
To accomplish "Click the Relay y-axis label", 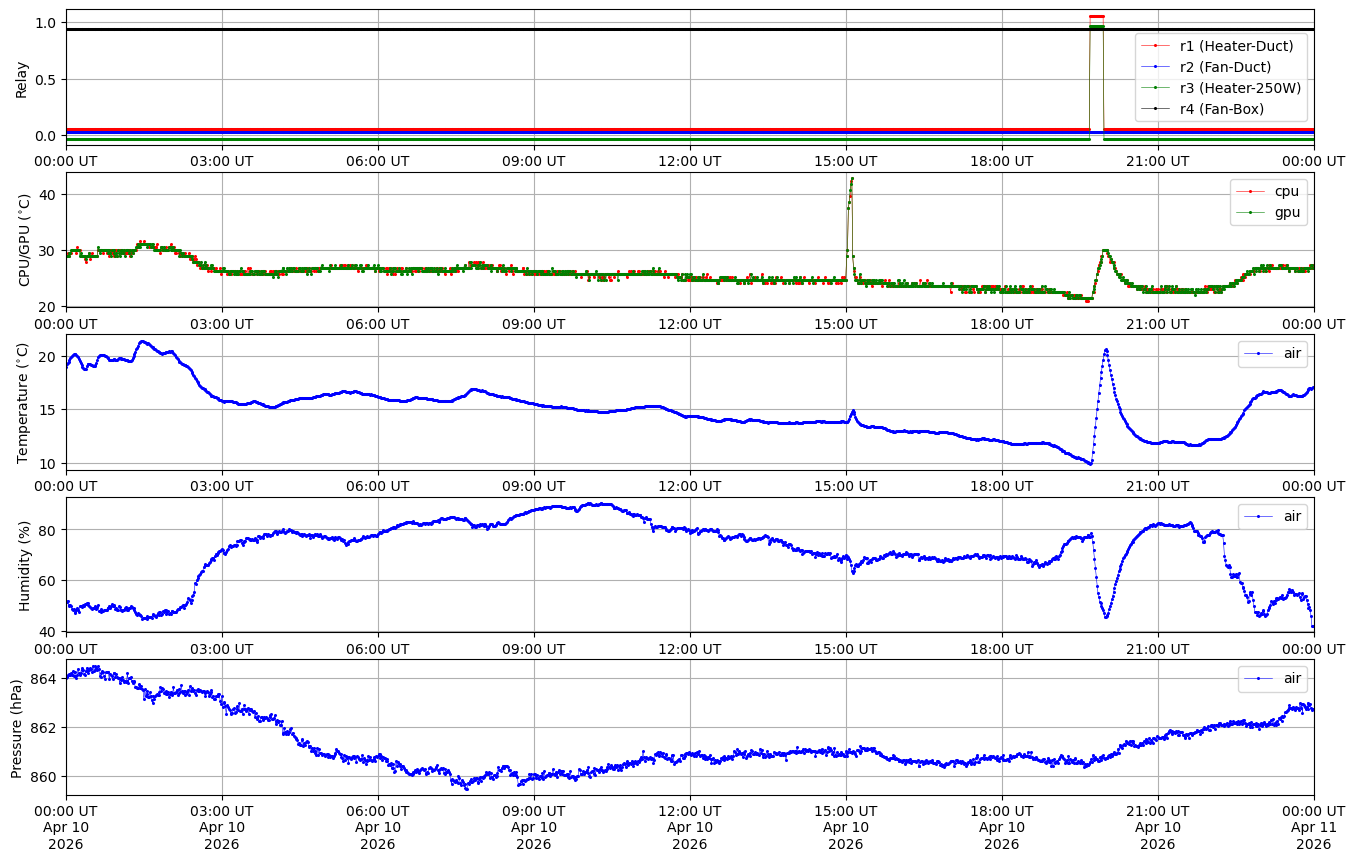I will (21, 79).
